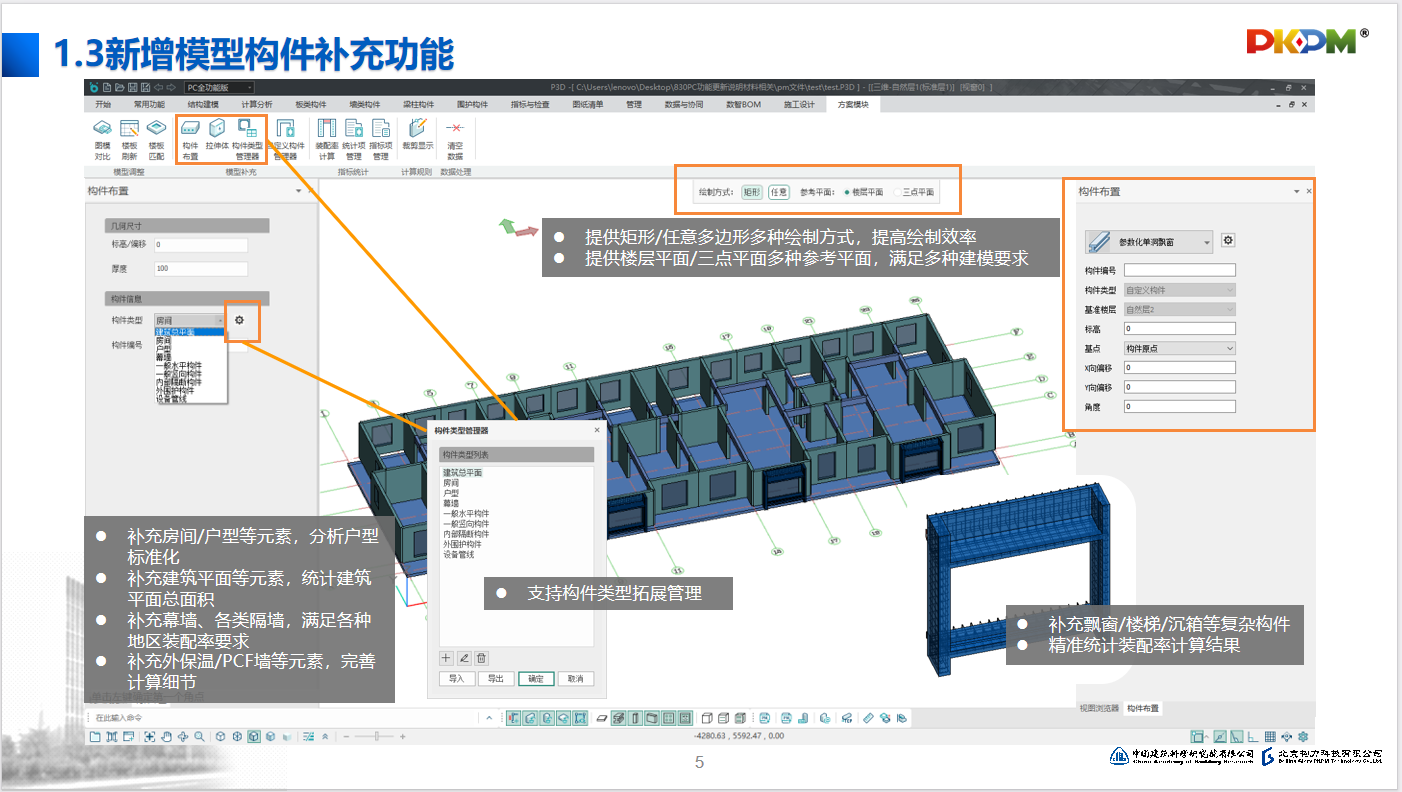Image resolution: width=1402 pixels, height=792 pixels.
Task: Open the 基点 dropdown showing 构件原点
Action: 1180,348
